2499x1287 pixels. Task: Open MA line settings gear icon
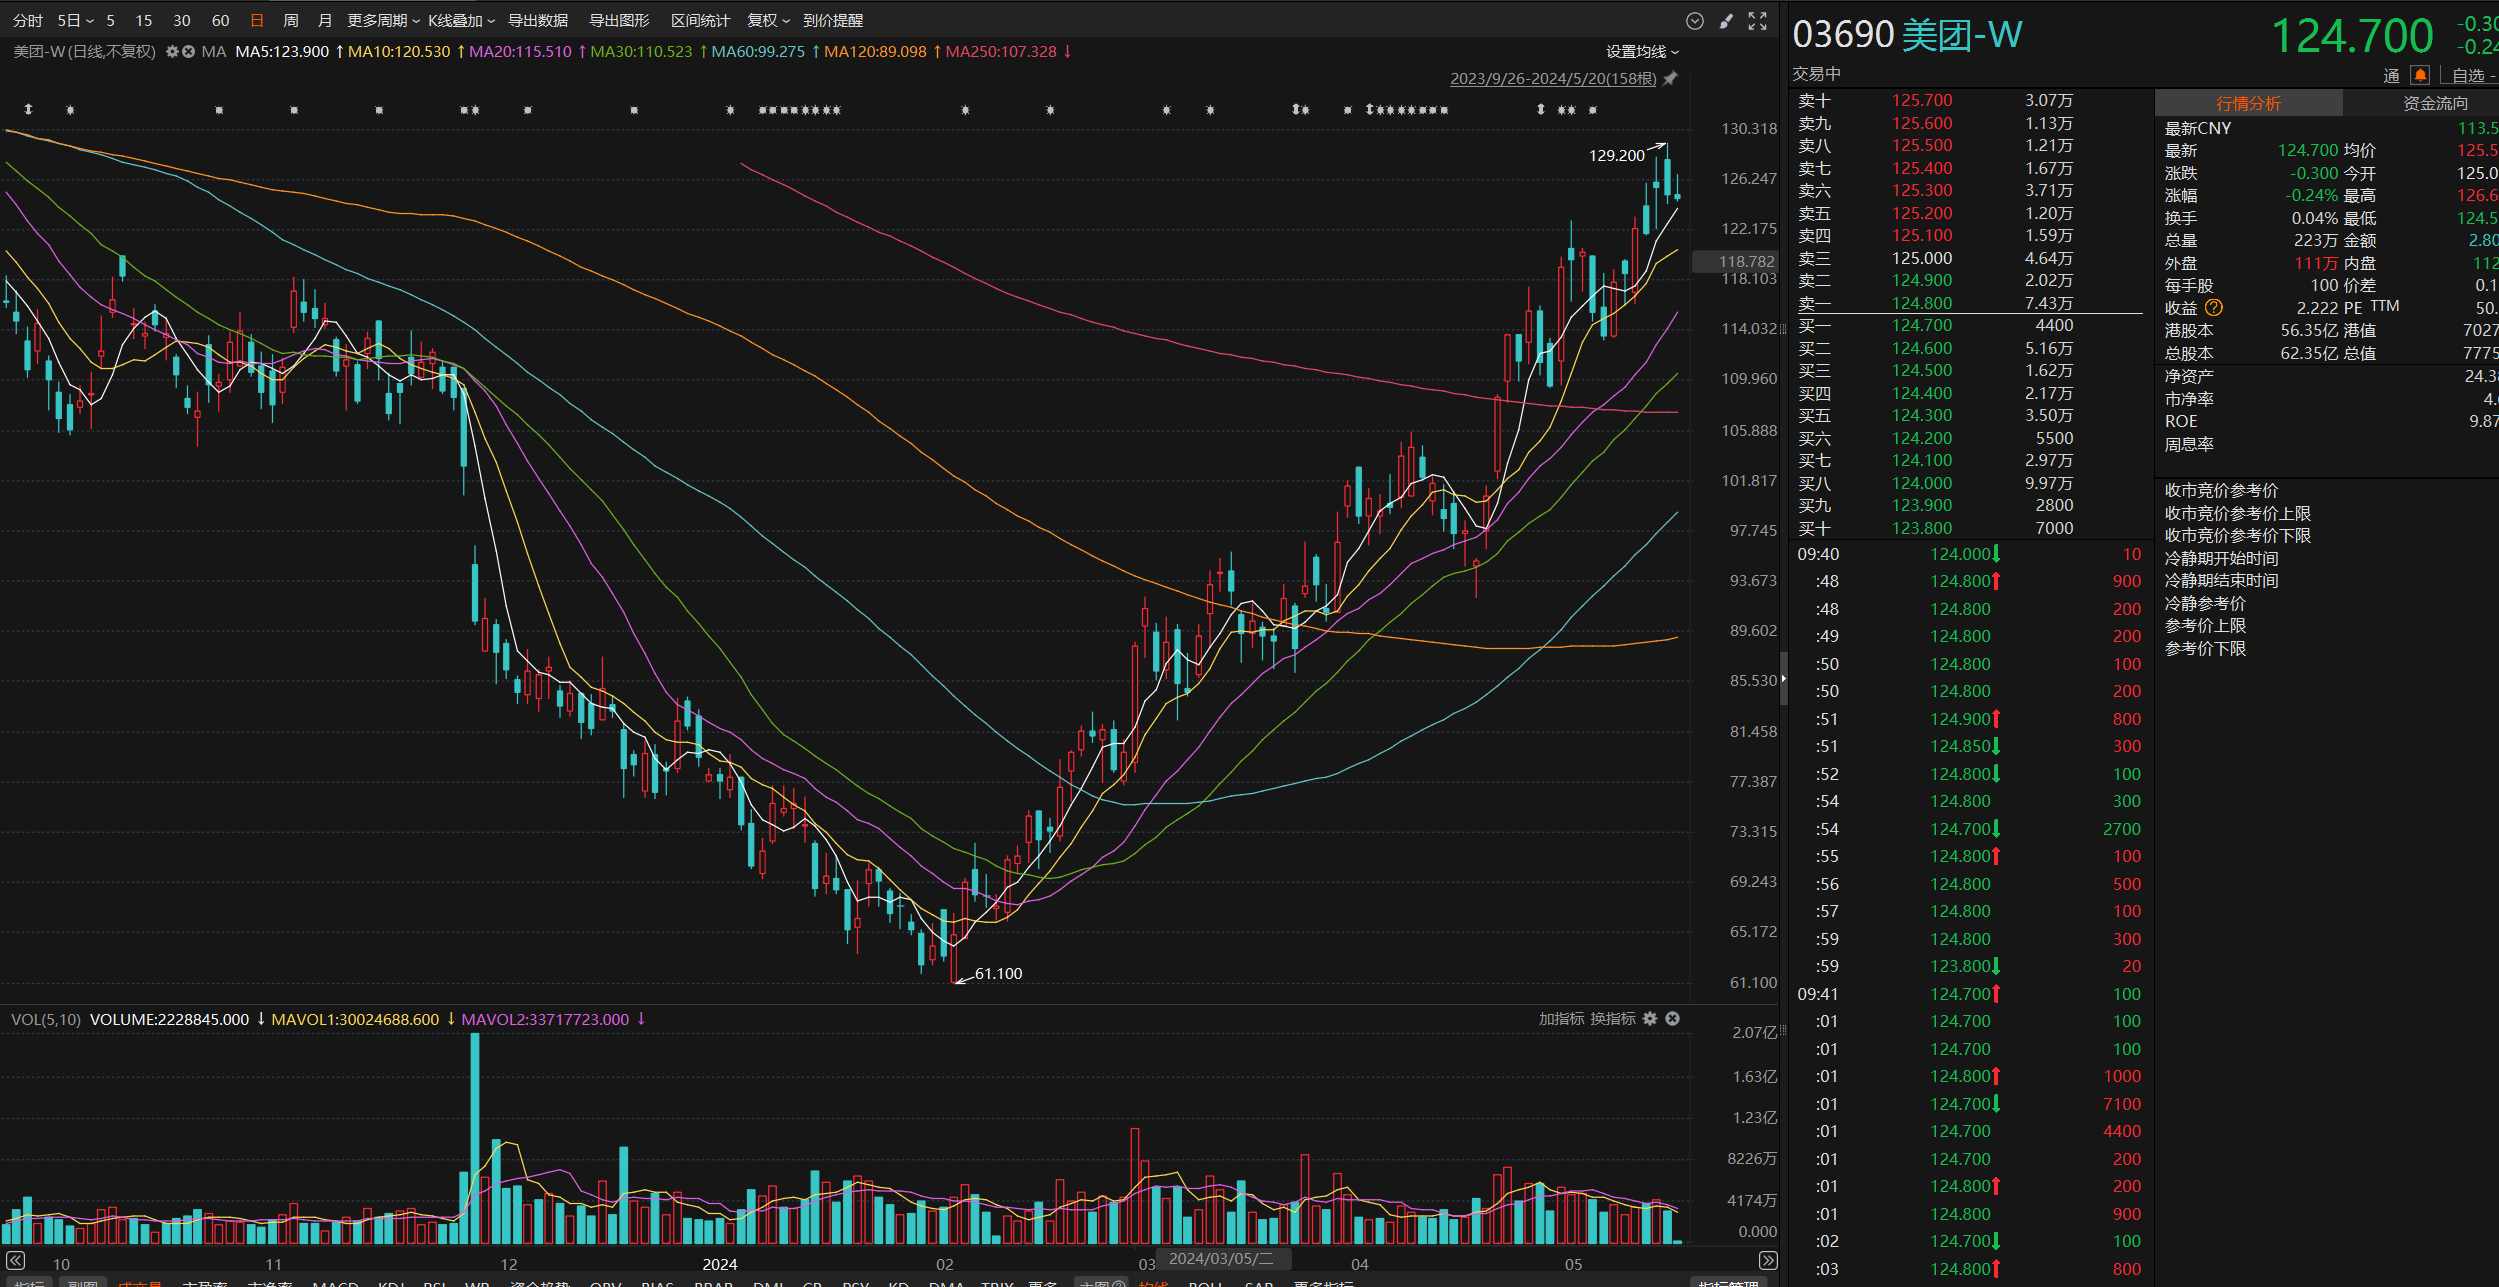172,51
